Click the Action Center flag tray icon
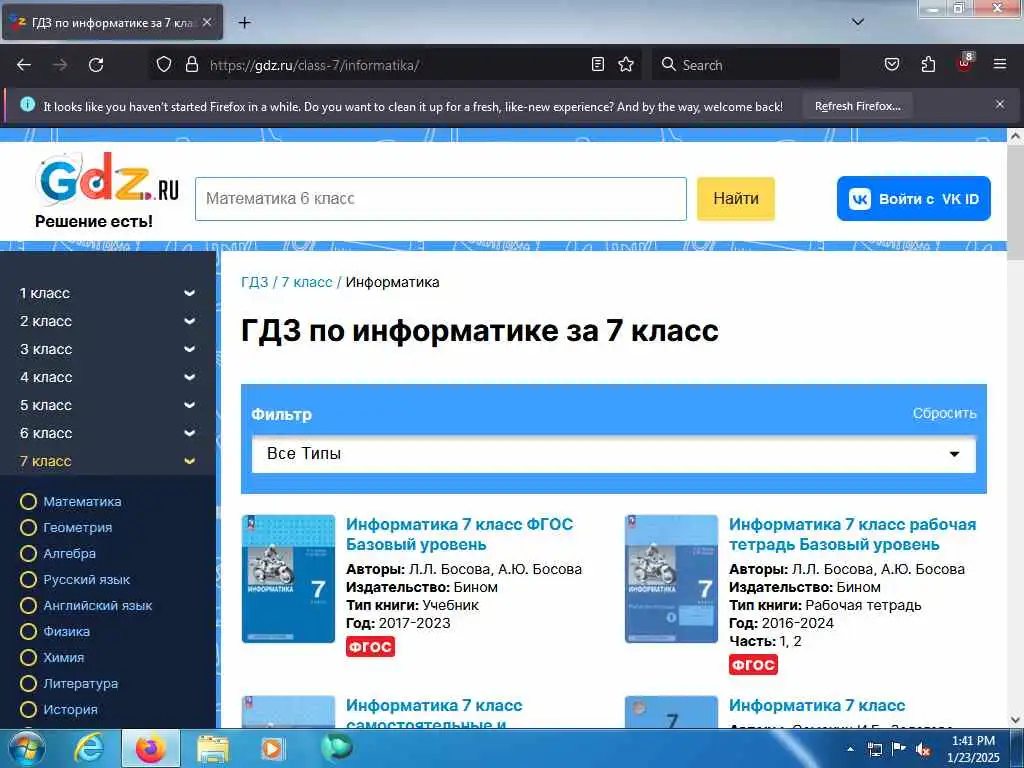 pos(899,748)
